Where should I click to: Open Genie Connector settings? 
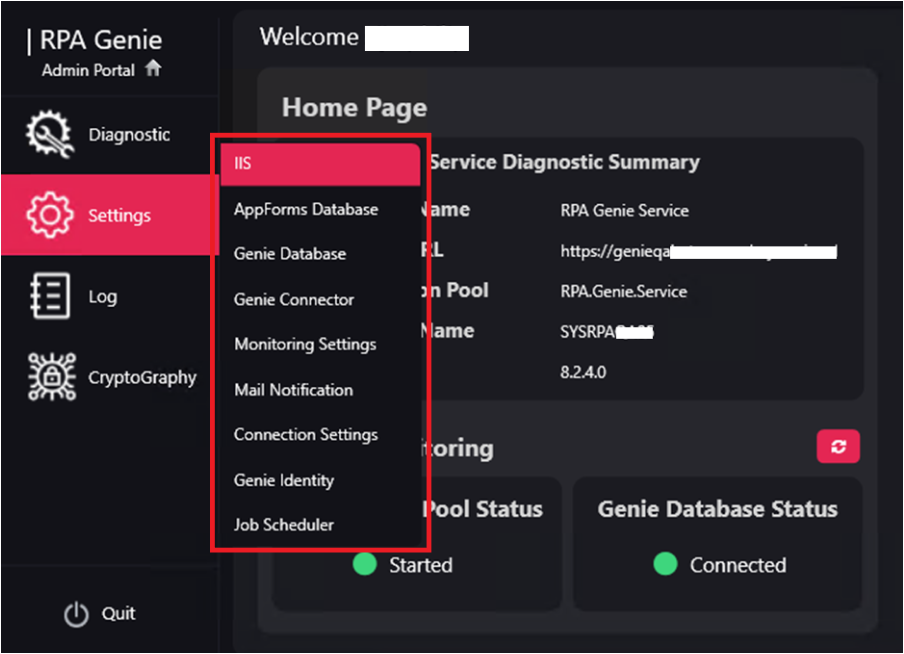coord(294,299)
